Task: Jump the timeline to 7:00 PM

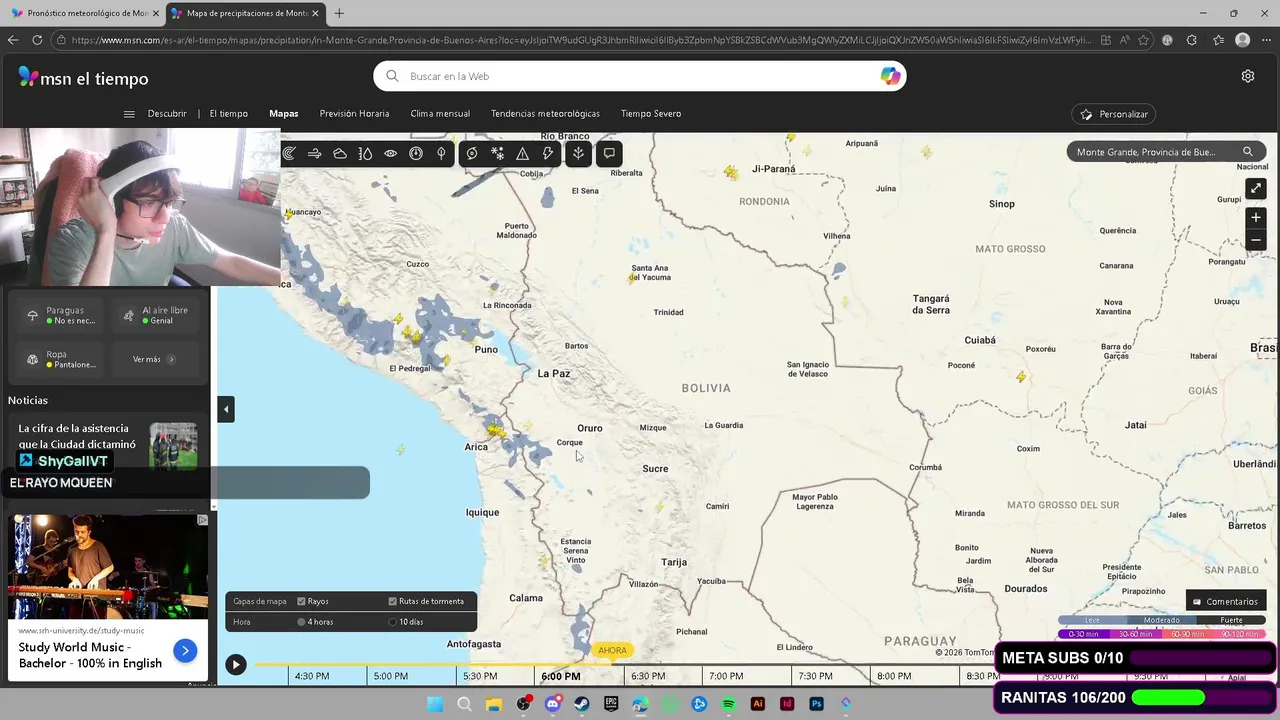Action: click(x=726, y=676)
